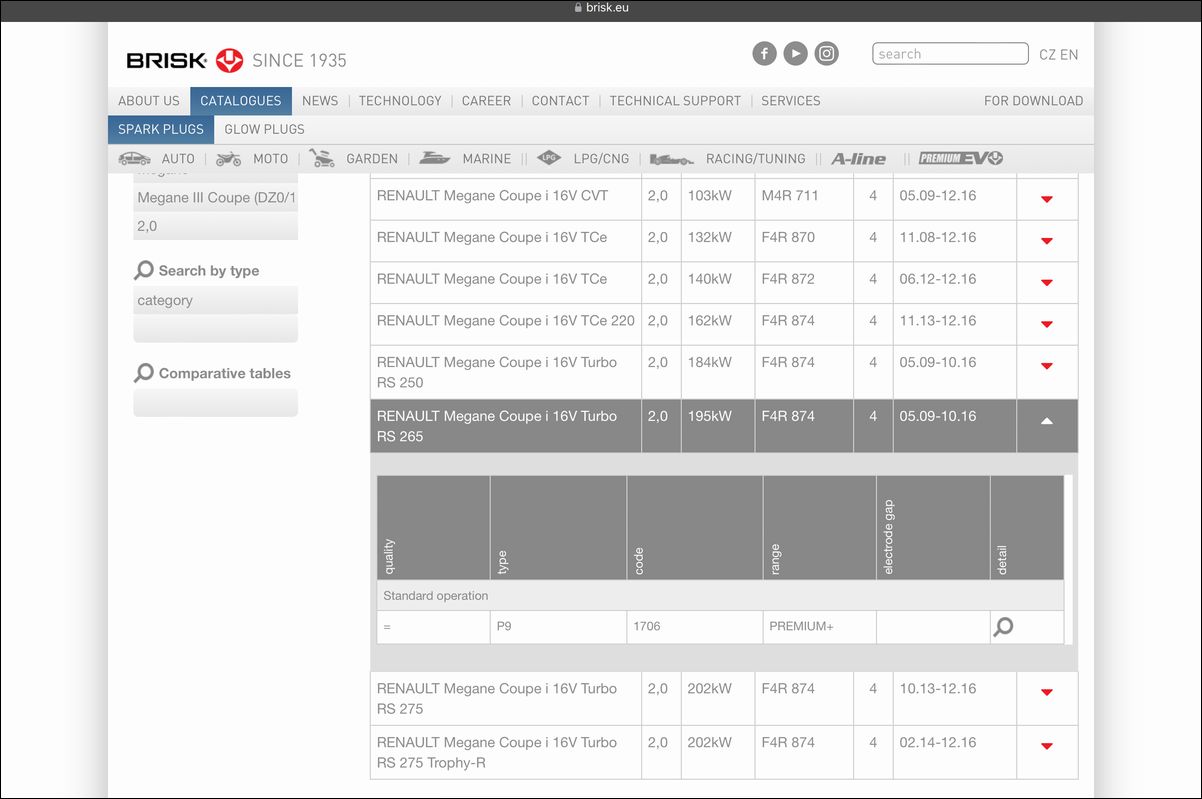Click the Comparative tables magnifier icon

pyautogui.click(x=144, y=373)
